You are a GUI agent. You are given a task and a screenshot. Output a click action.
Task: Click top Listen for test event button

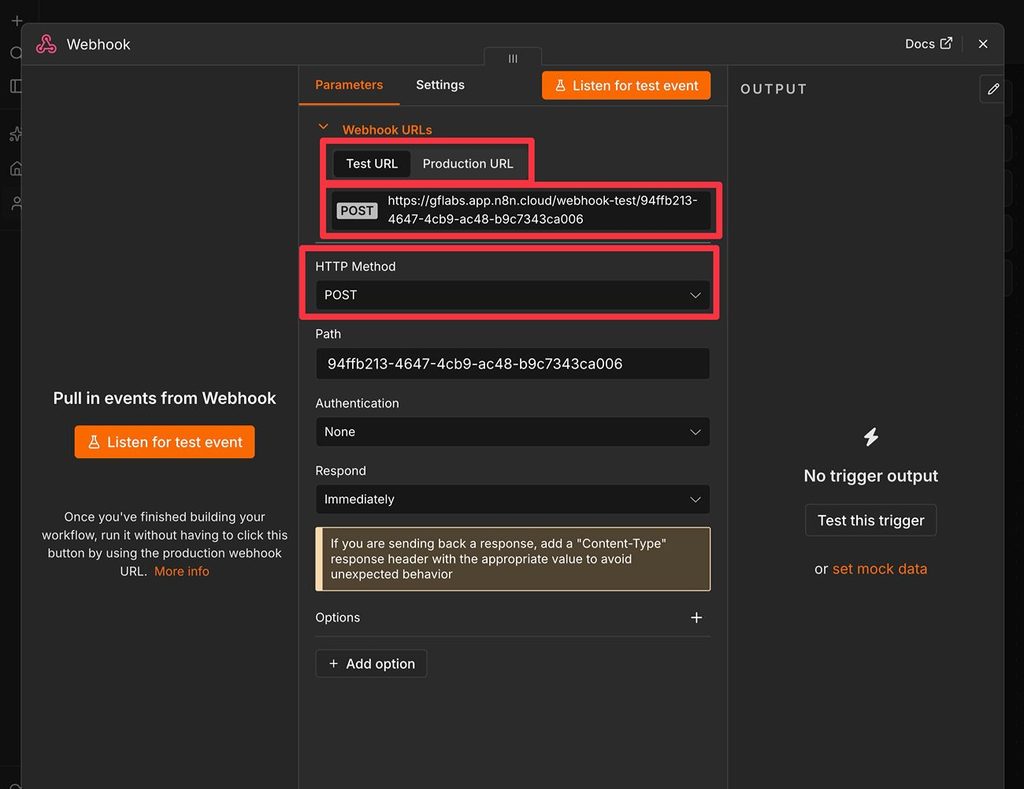click(x=626, y=86)
